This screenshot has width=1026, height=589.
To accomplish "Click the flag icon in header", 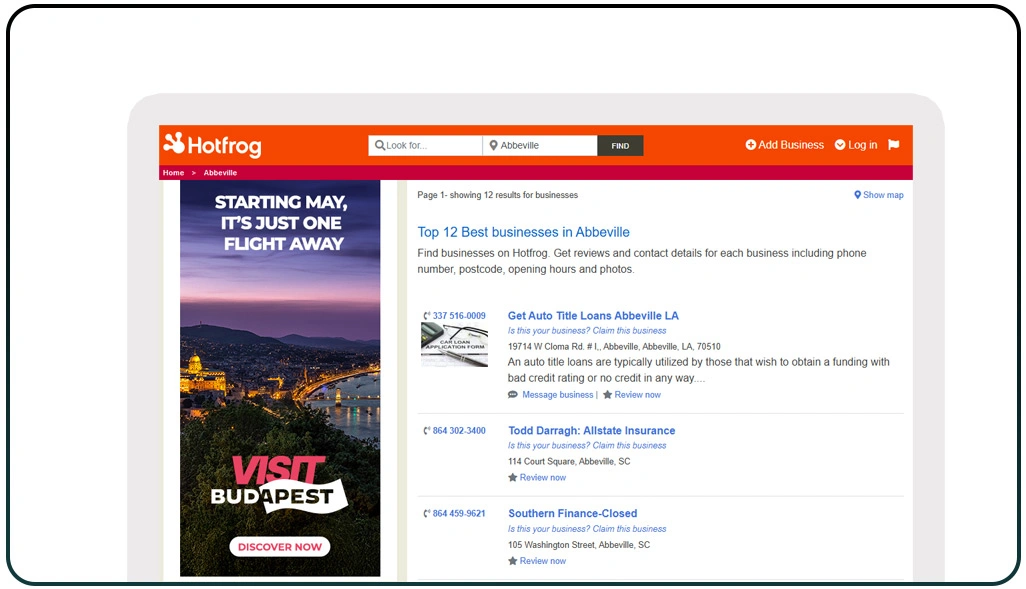I will pos(893,145).
